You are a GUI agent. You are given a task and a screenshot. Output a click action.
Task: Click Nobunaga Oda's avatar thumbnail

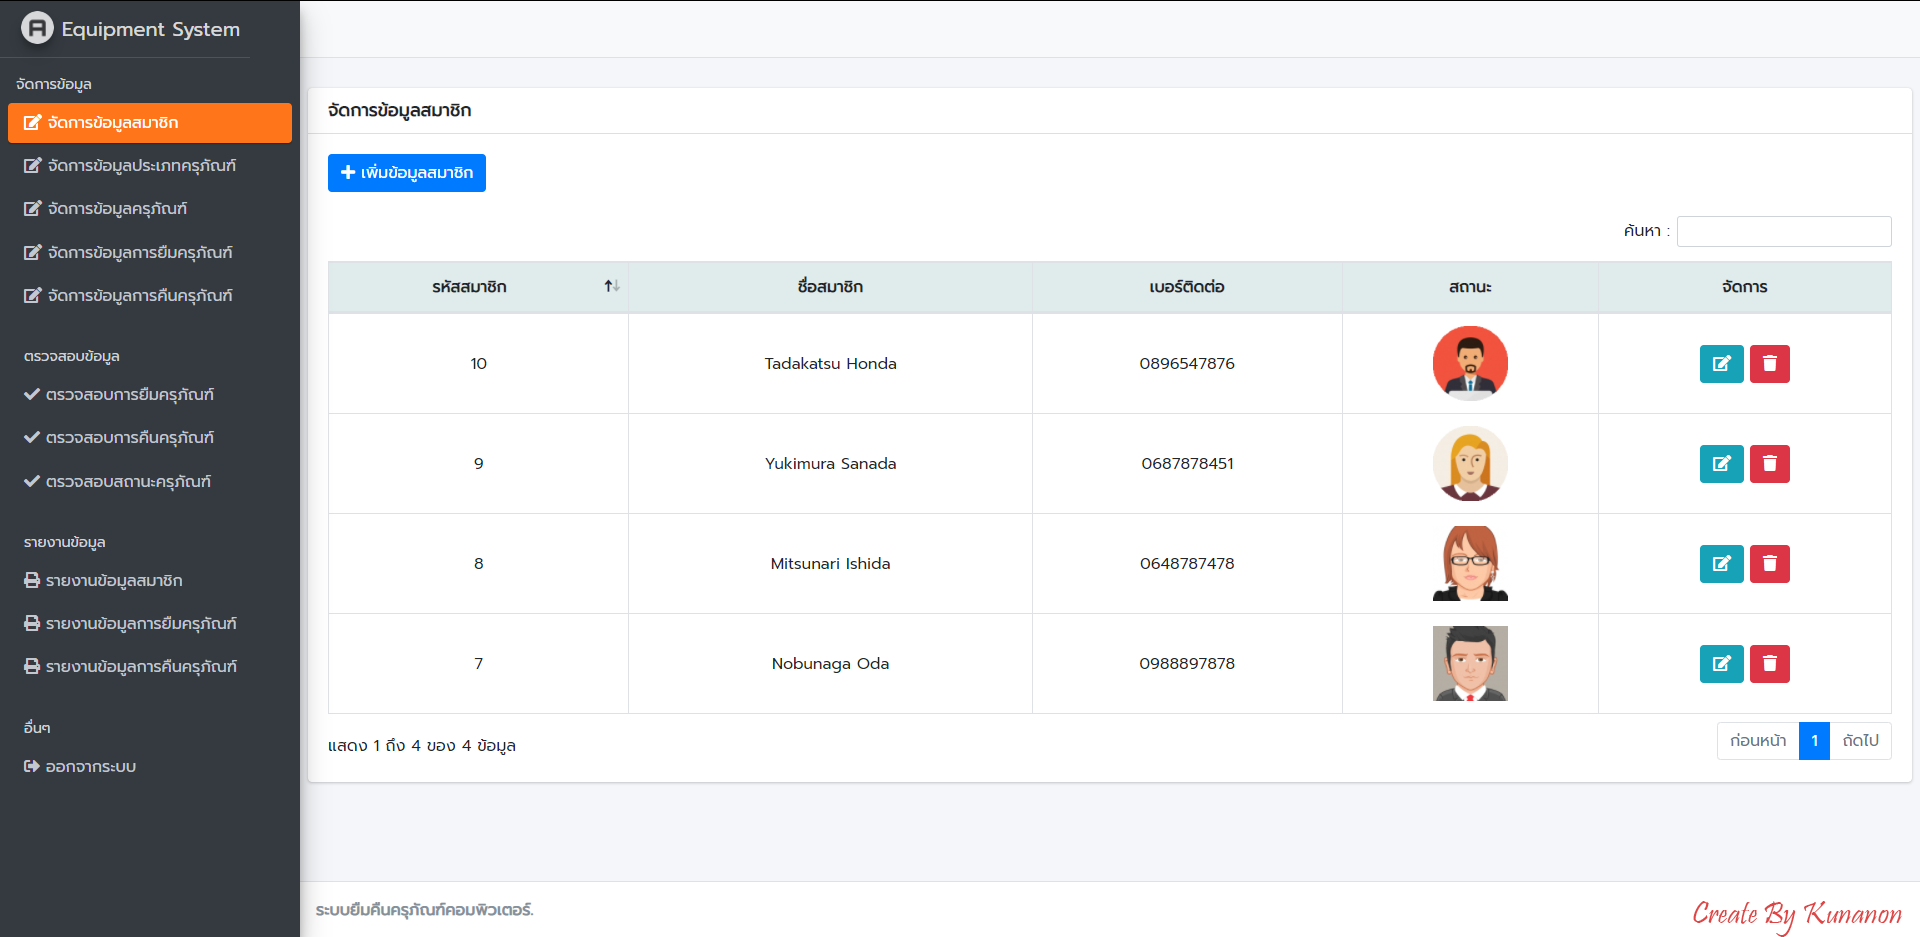point(1469,664)
